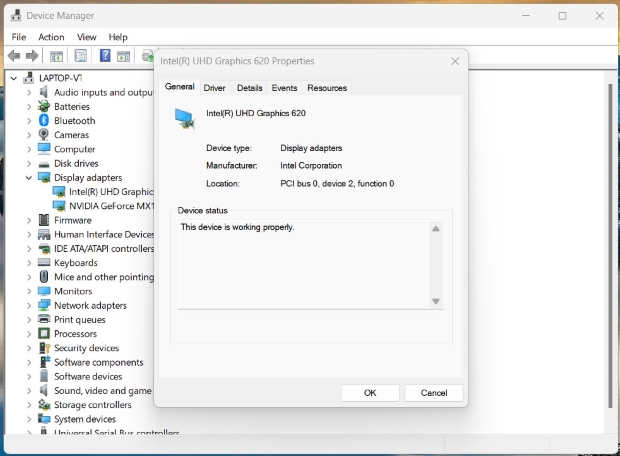620x456 pixels.
Task: Click the Cameras device category icon
Action: 44,135
